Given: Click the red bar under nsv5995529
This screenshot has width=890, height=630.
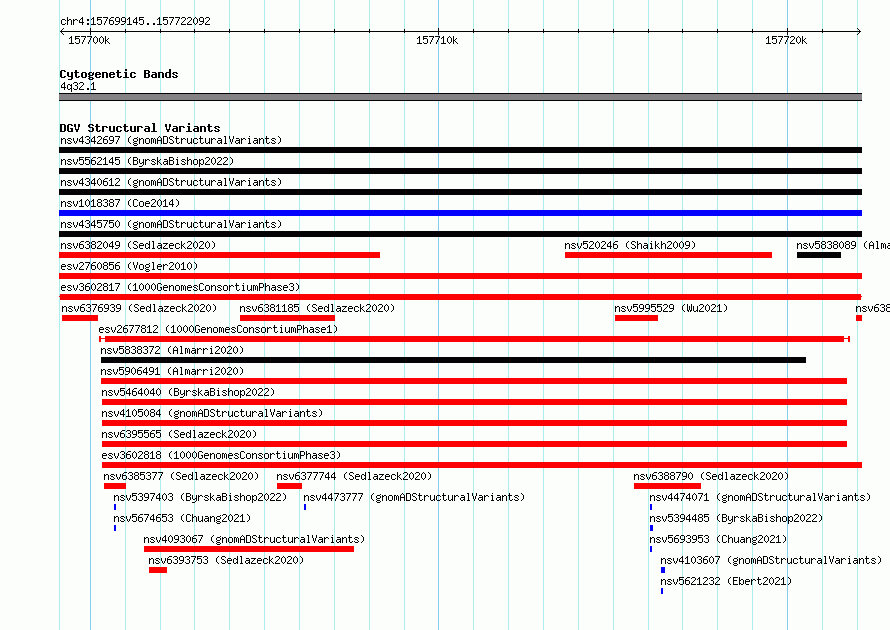Looking at the screenshot, I should (x=636, y=318).
